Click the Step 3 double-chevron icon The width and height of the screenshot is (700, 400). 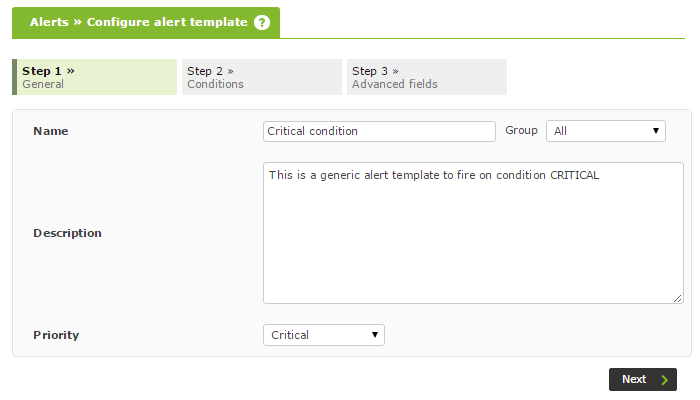pyautogui.click(x=395, y=71)
